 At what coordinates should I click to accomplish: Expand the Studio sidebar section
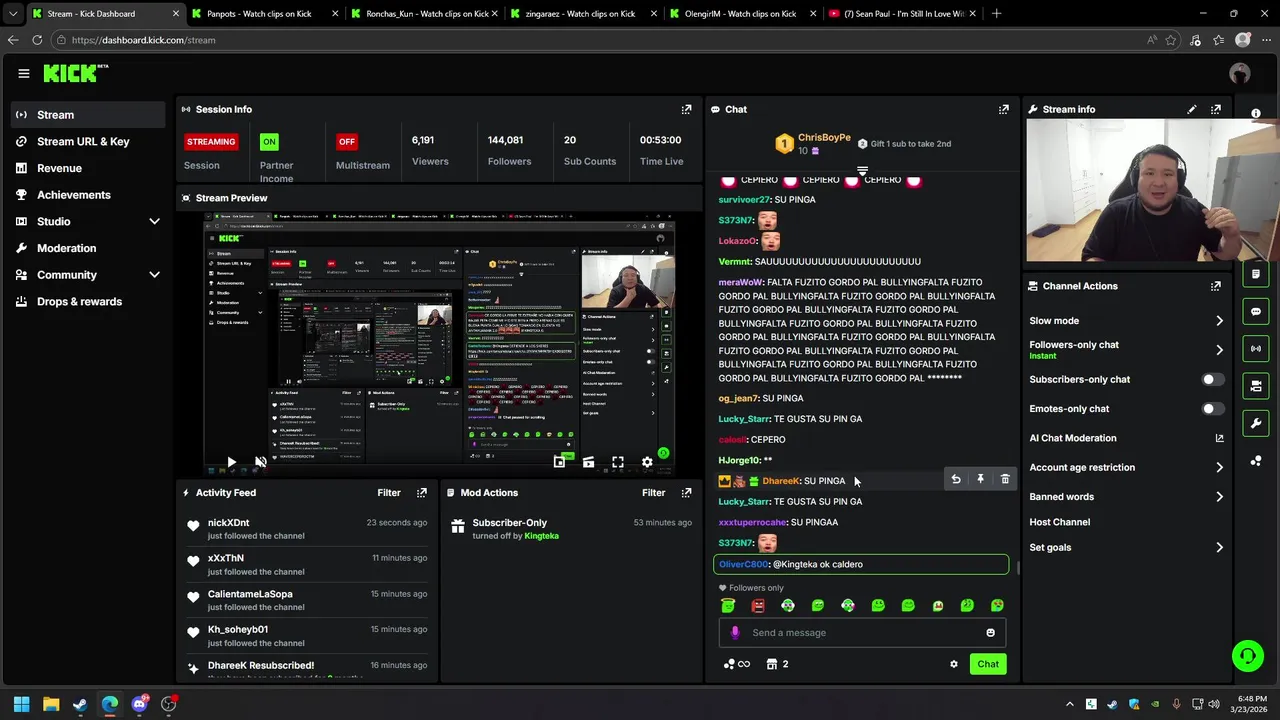154,221
